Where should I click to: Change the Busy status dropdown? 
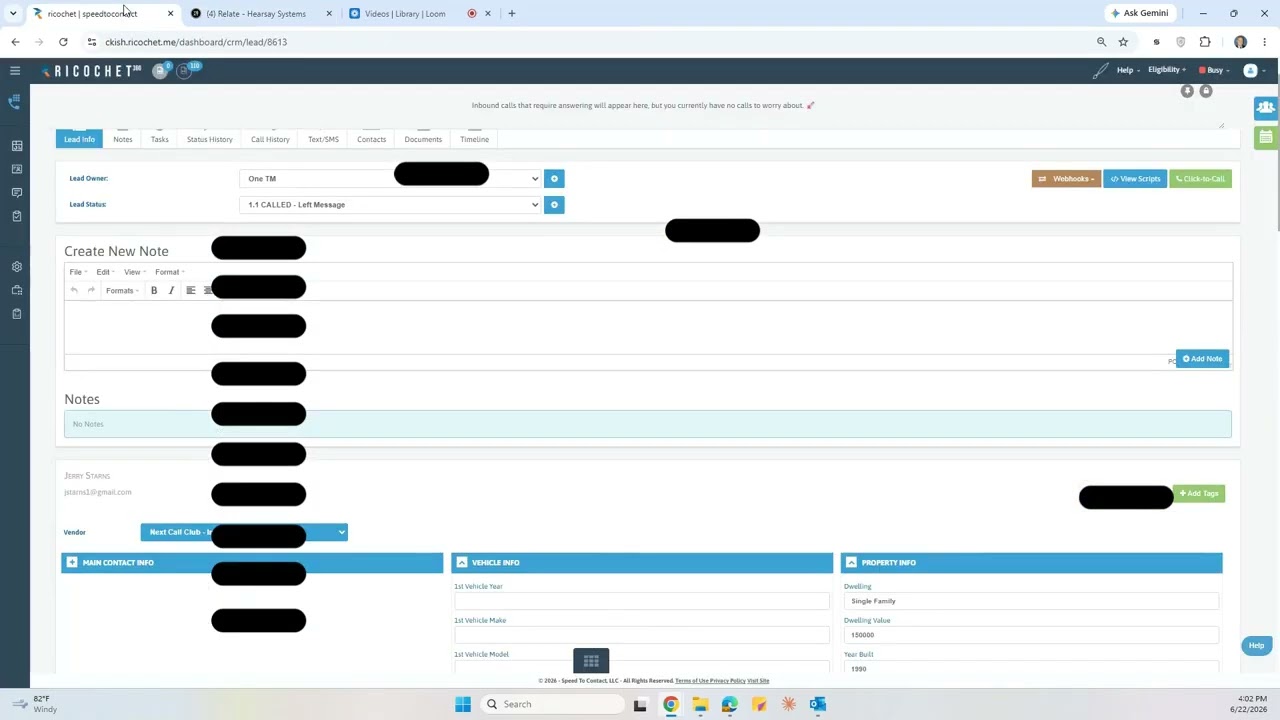point(1214,70)
